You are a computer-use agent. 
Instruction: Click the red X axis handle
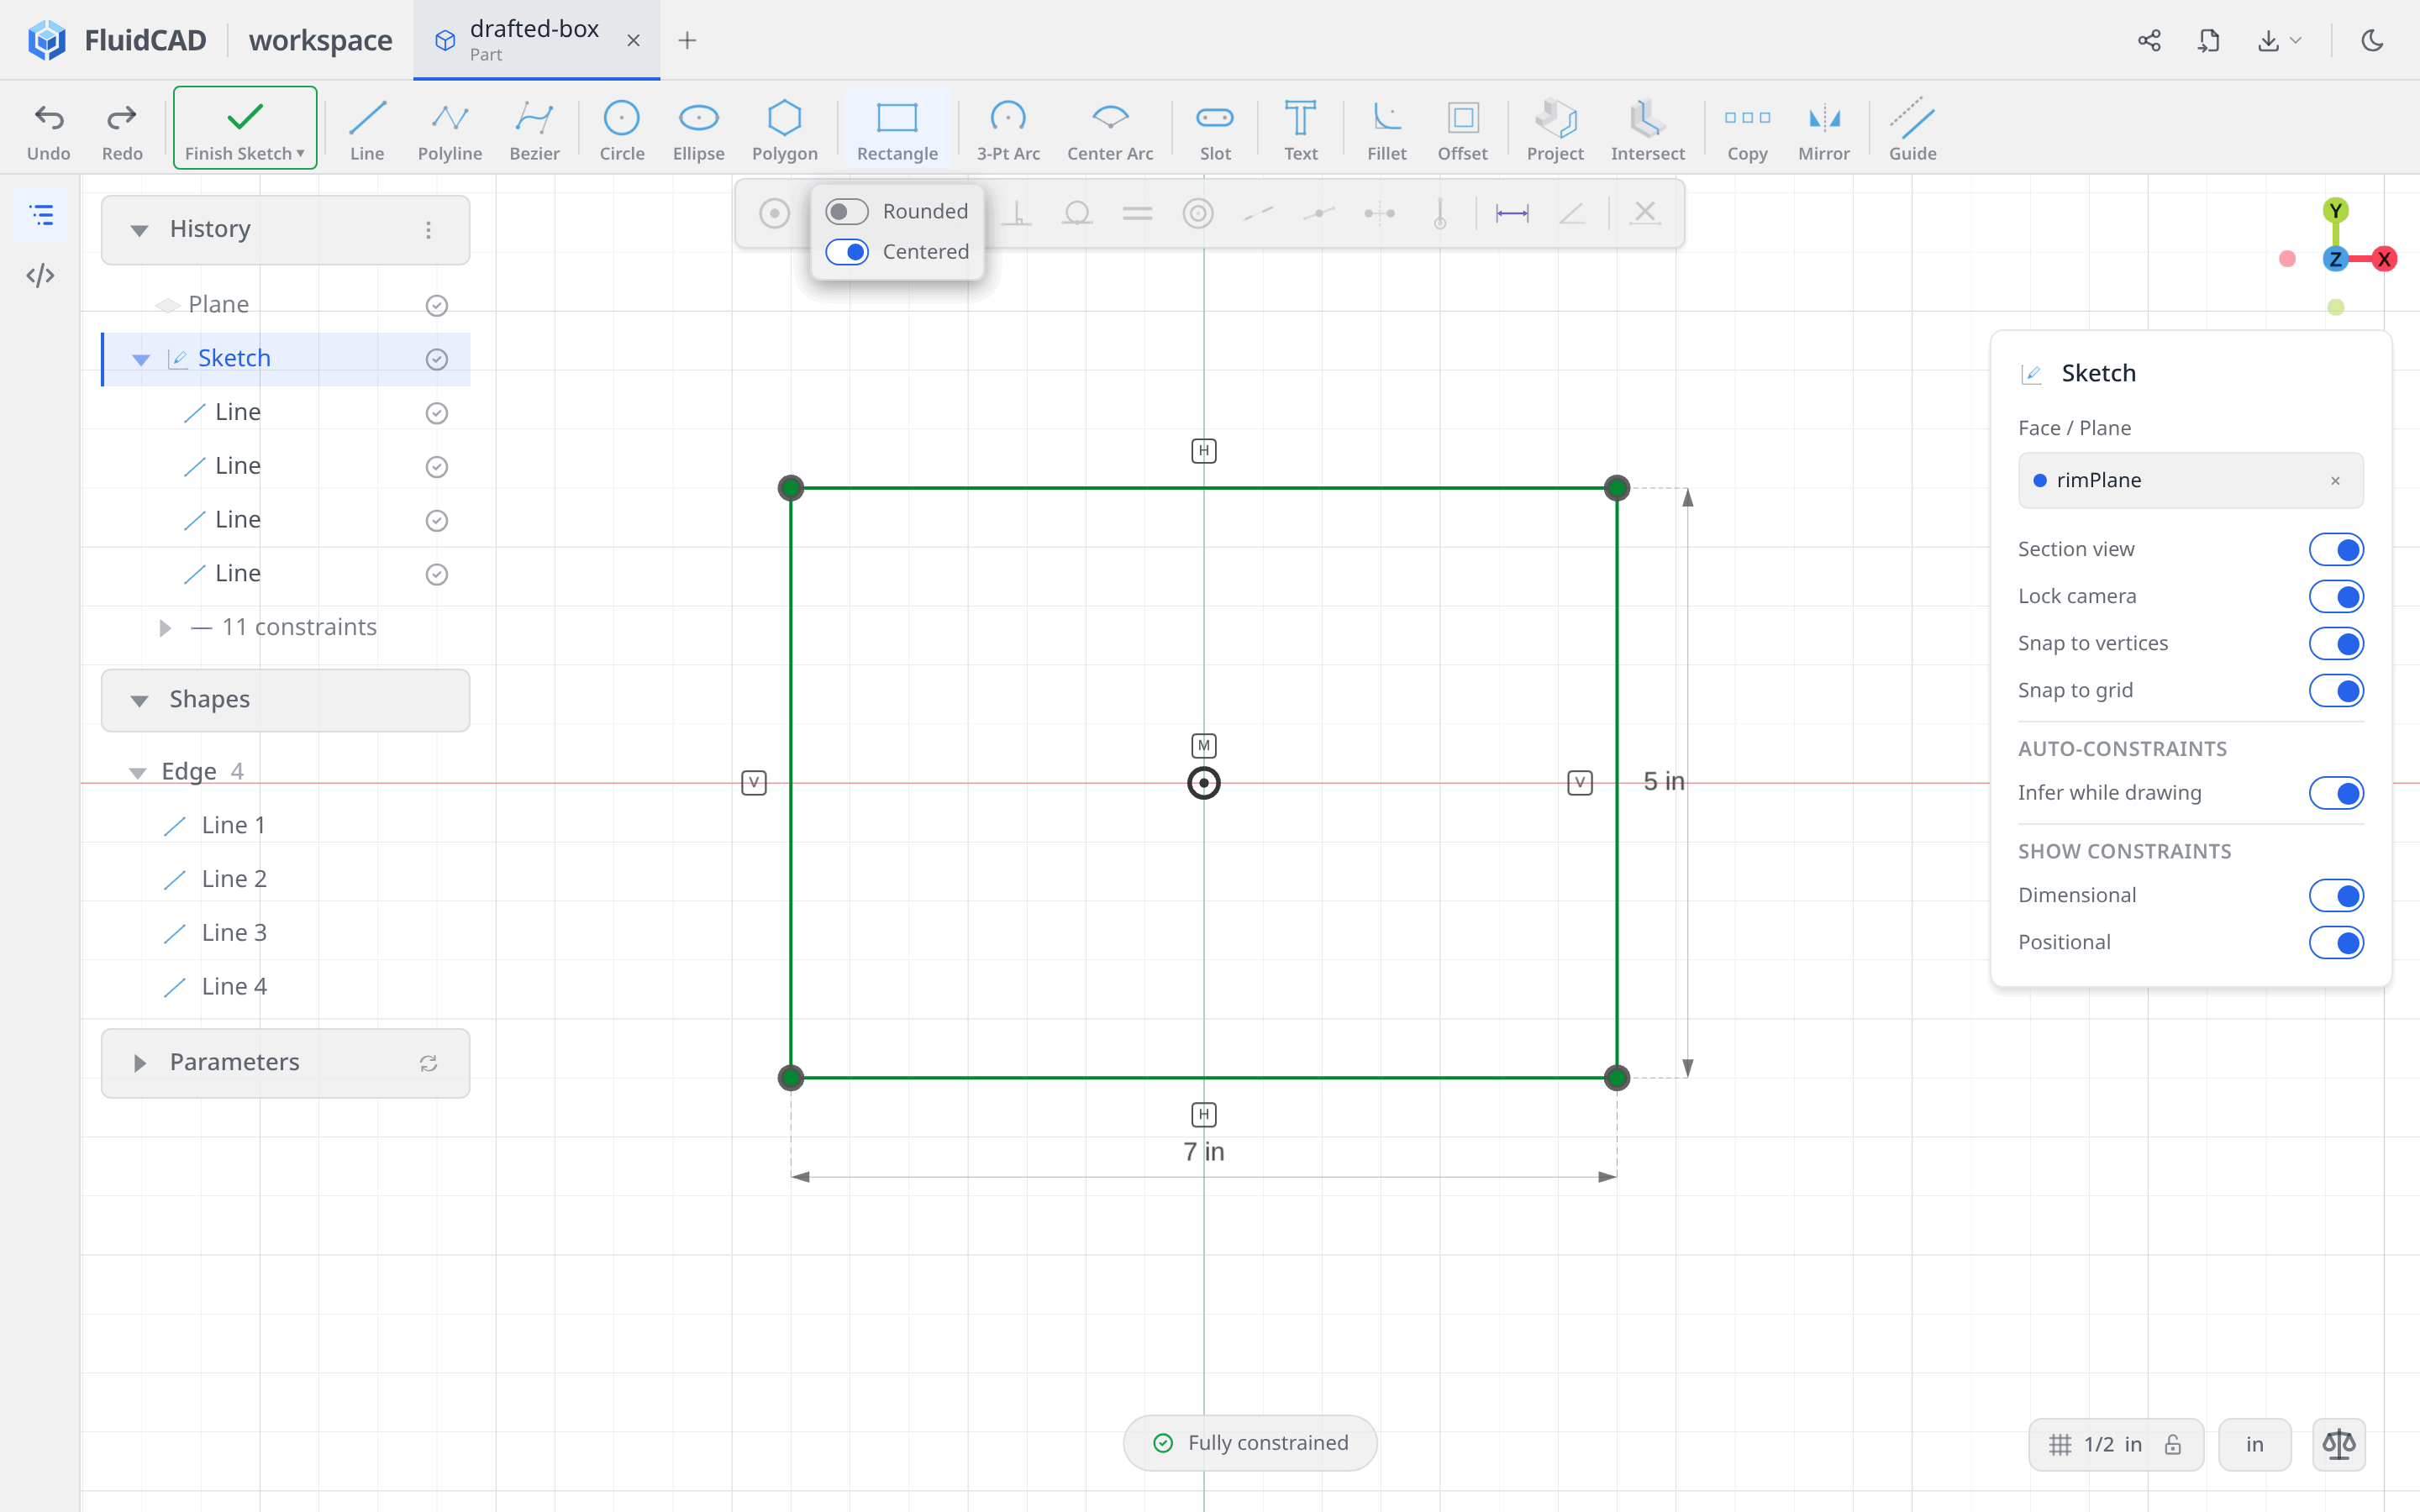point(2384,259)
